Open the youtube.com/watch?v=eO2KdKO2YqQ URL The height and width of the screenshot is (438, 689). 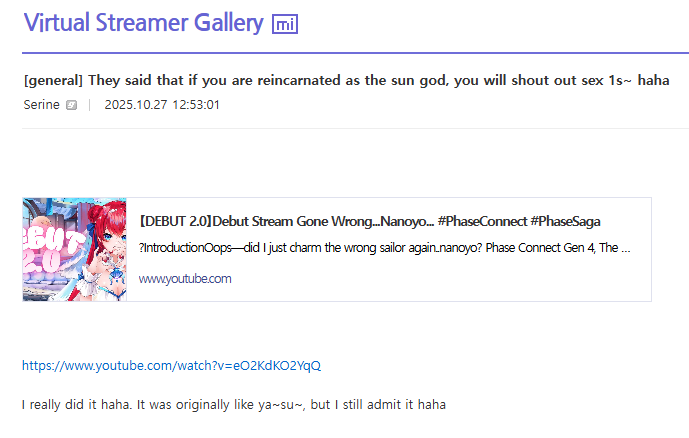pos(171,366)
